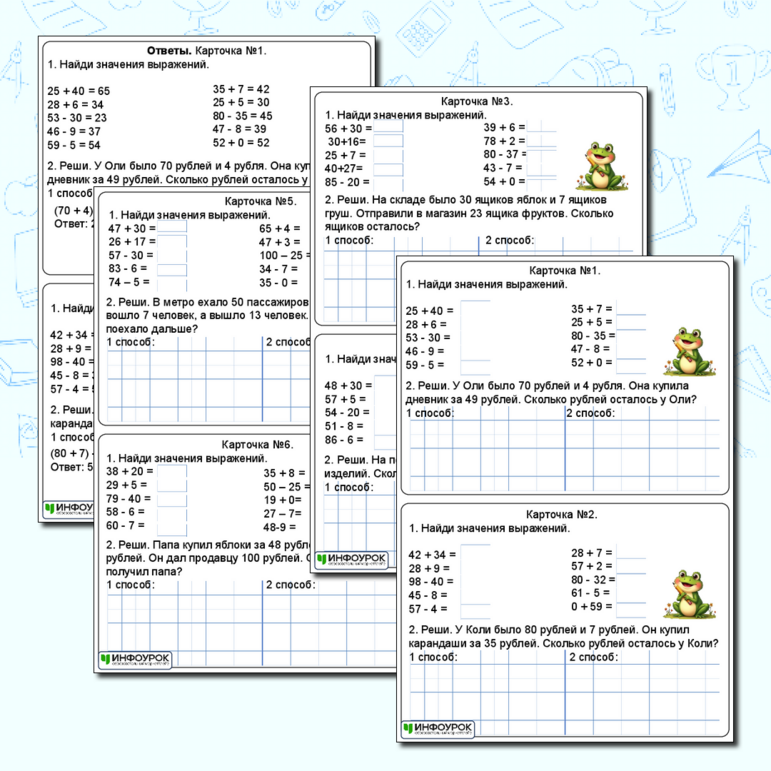Click the answer line 35 + 7 = 42
Screen dimensions: 771x771
click(241, 89)
